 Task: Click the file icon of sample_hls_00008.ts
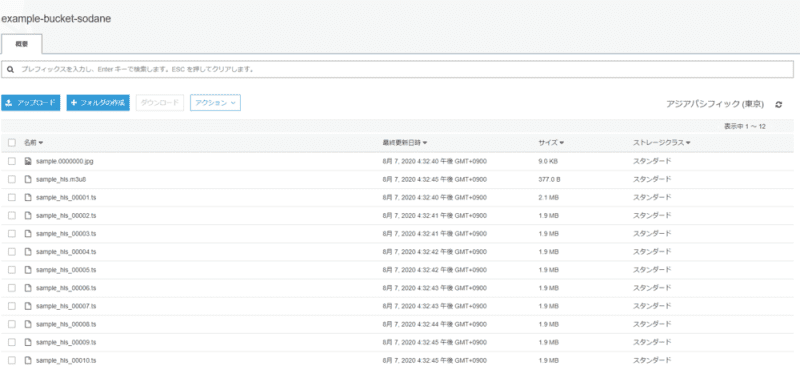tap(28, 324)
